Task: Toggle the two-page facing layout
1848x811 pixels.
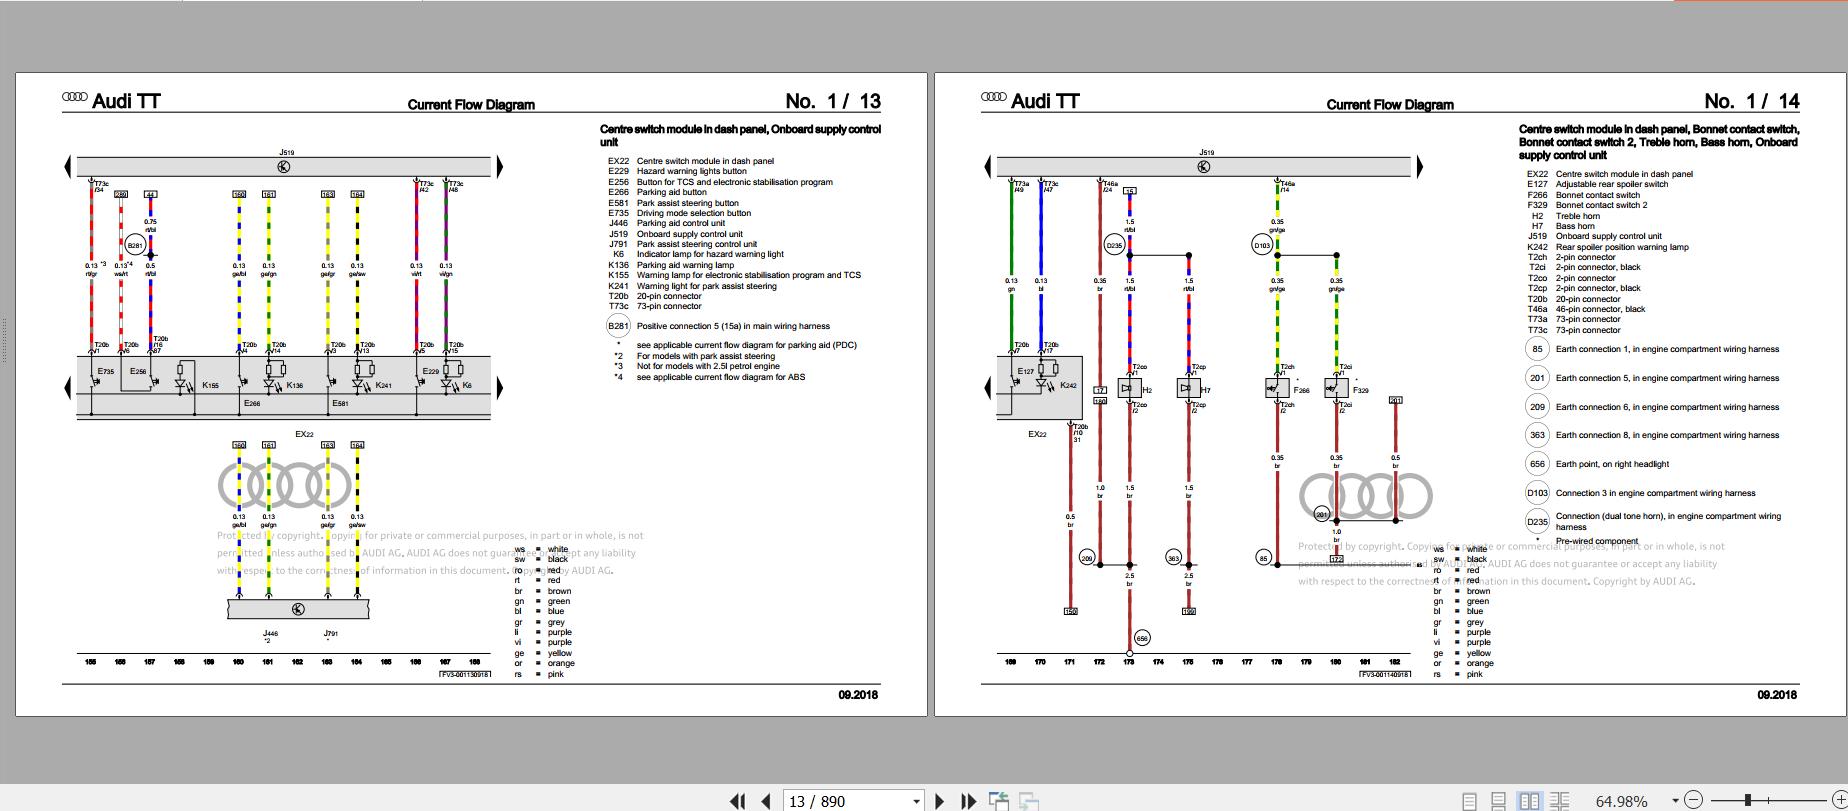Action: [1529, 801]
